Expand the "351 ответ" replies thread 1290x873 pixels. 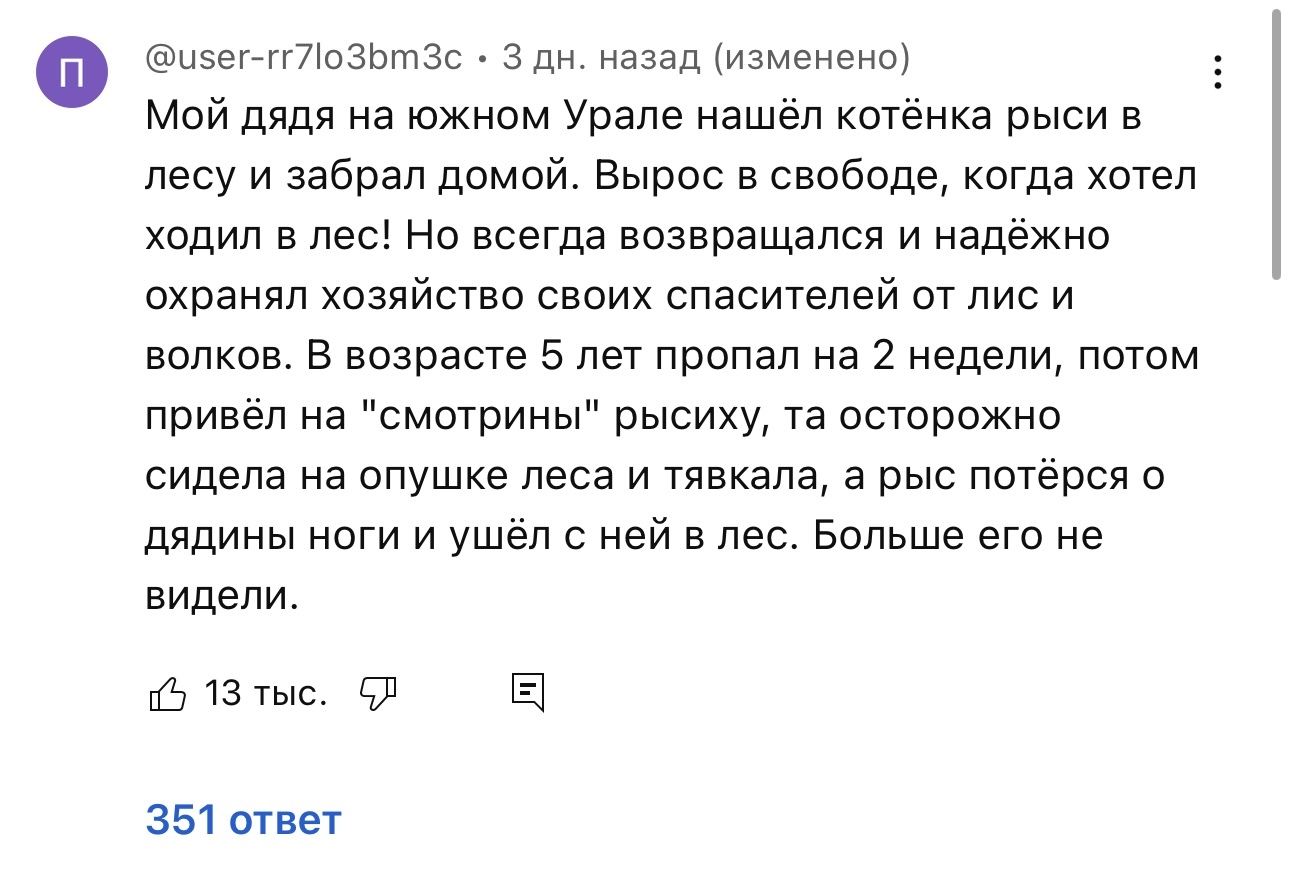pos(243,820)
